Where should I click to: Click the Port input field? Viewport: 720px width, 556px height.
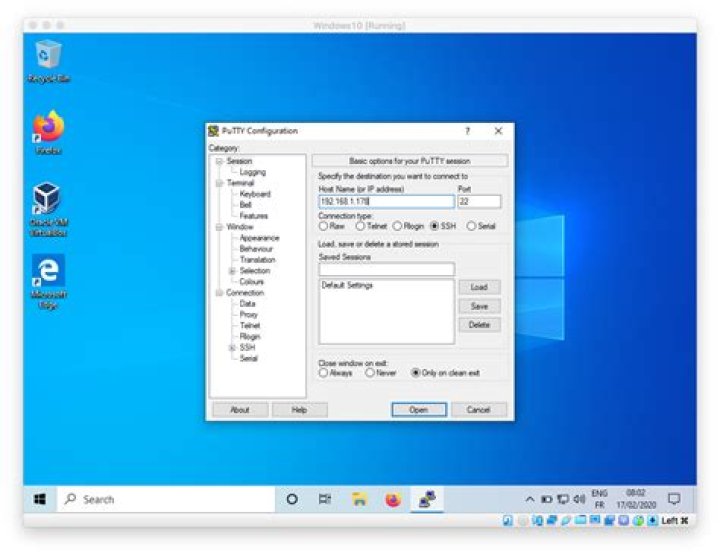tap(479, 202)
